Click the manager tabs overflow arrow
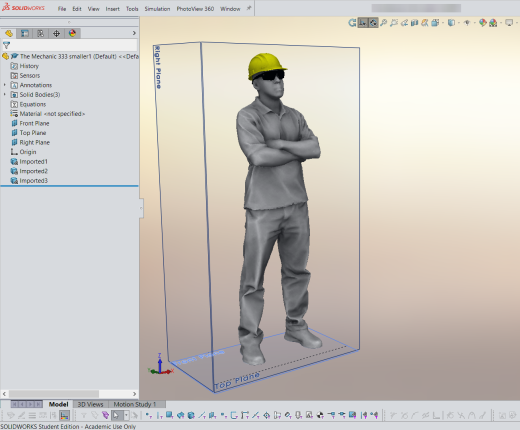 point(134,33)
